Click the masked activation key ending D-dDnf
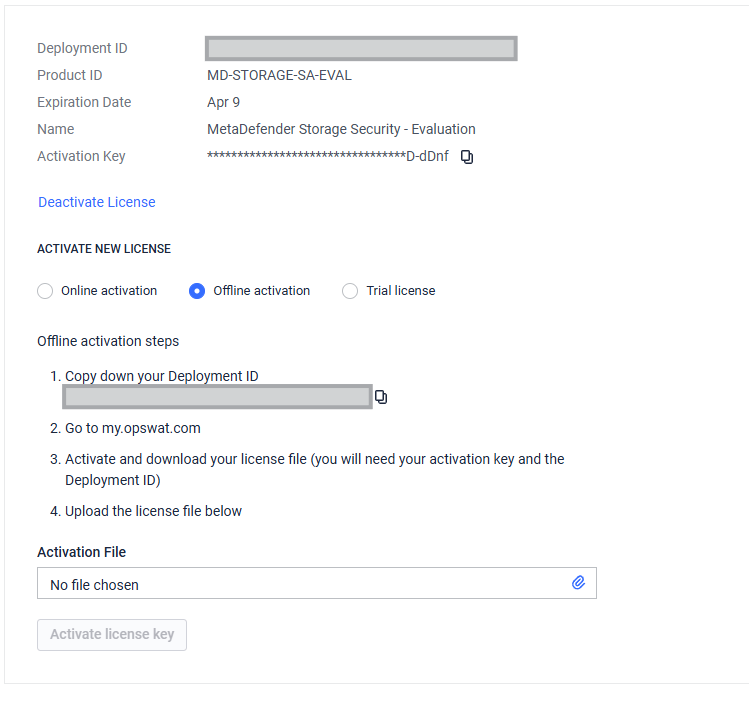Screen dimensions: 749x707 point(328,156)
